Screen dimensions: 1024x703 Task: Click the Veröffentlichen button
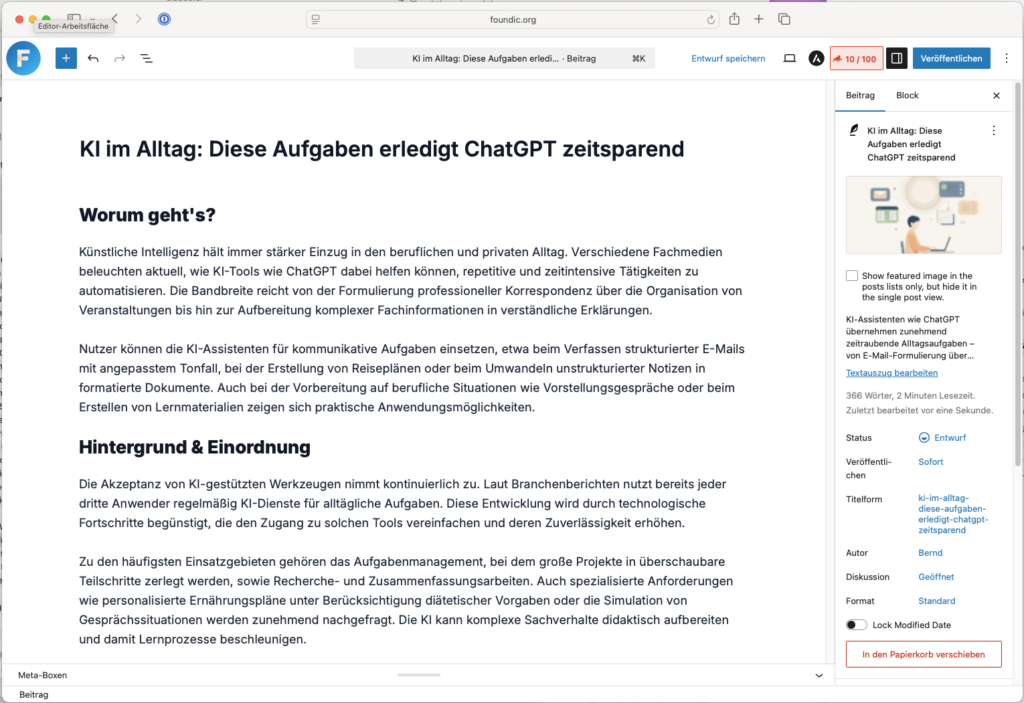tap(951, 59)
